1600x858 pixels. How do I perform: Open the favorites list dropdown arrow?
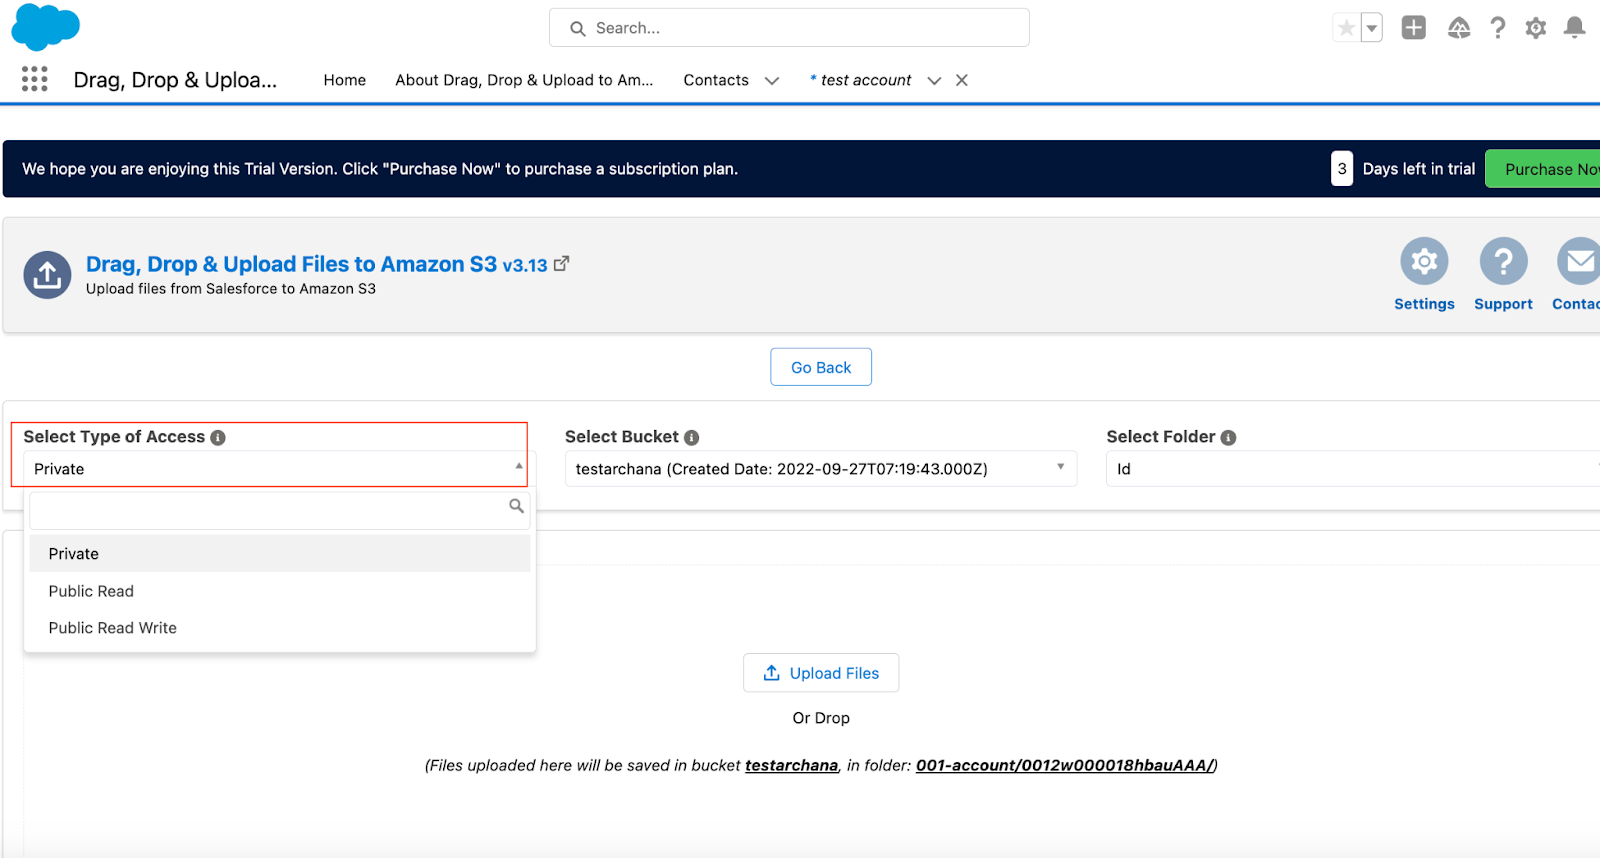(1372, 28)
